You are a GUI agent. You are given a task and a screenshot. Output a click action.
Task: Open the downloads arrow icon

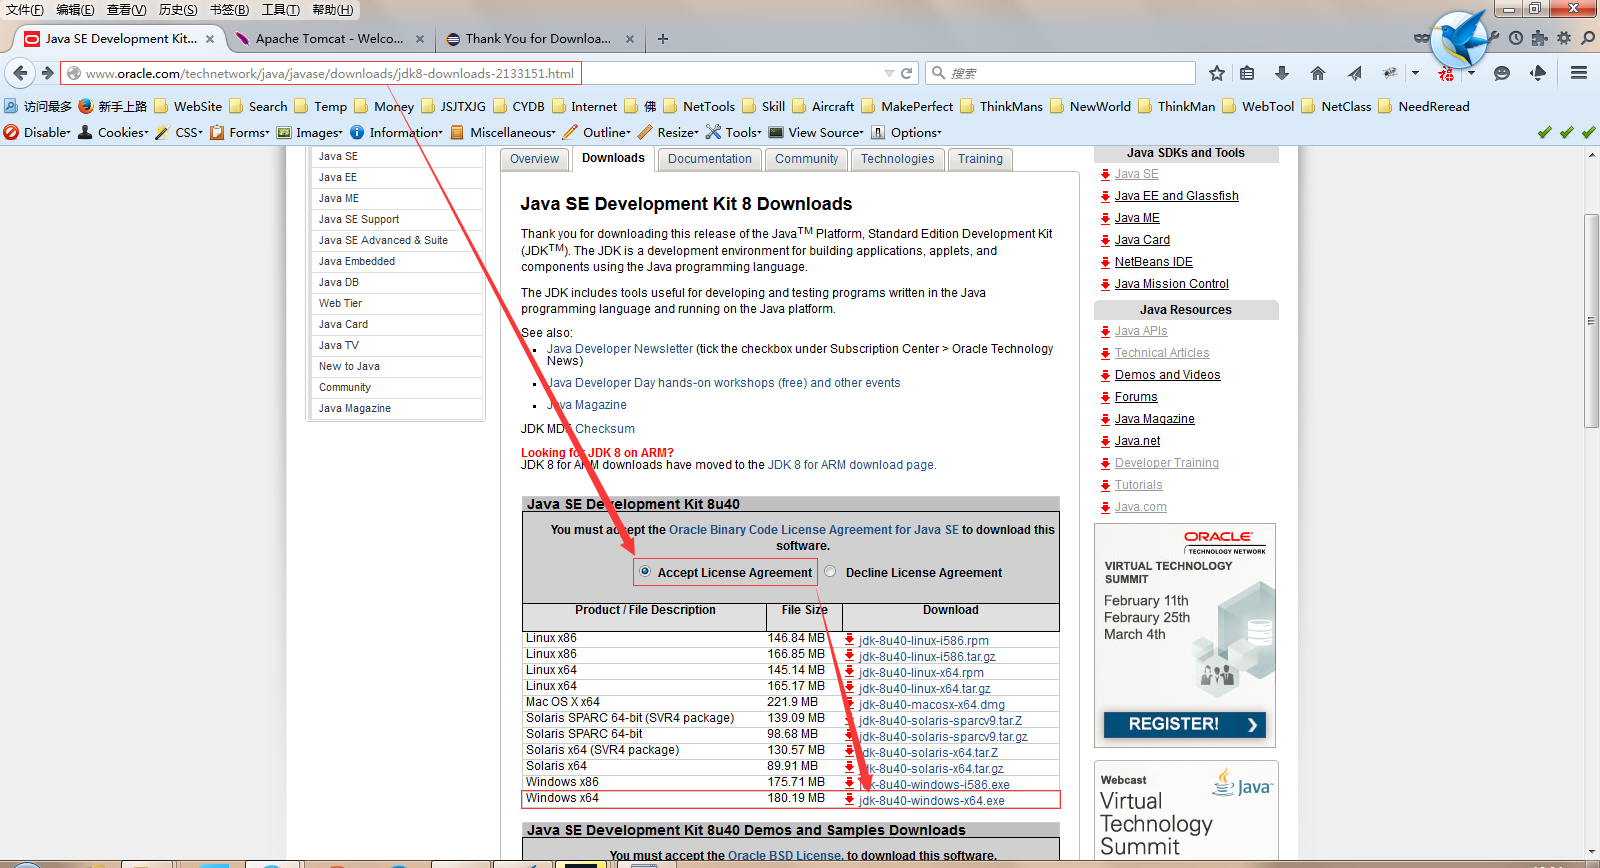point(1282,73)
